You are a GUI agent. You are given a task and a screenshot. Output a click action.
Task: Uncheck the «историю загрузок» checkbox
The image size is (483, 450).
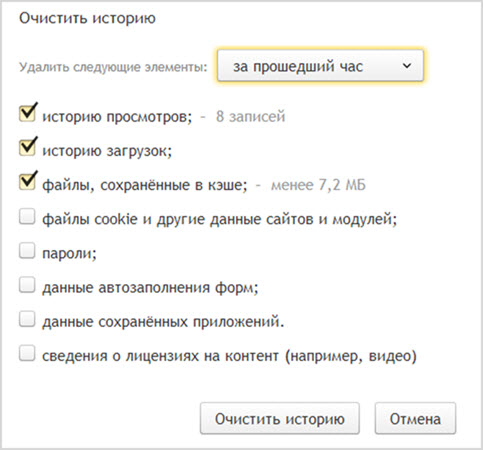coord(27,148)
